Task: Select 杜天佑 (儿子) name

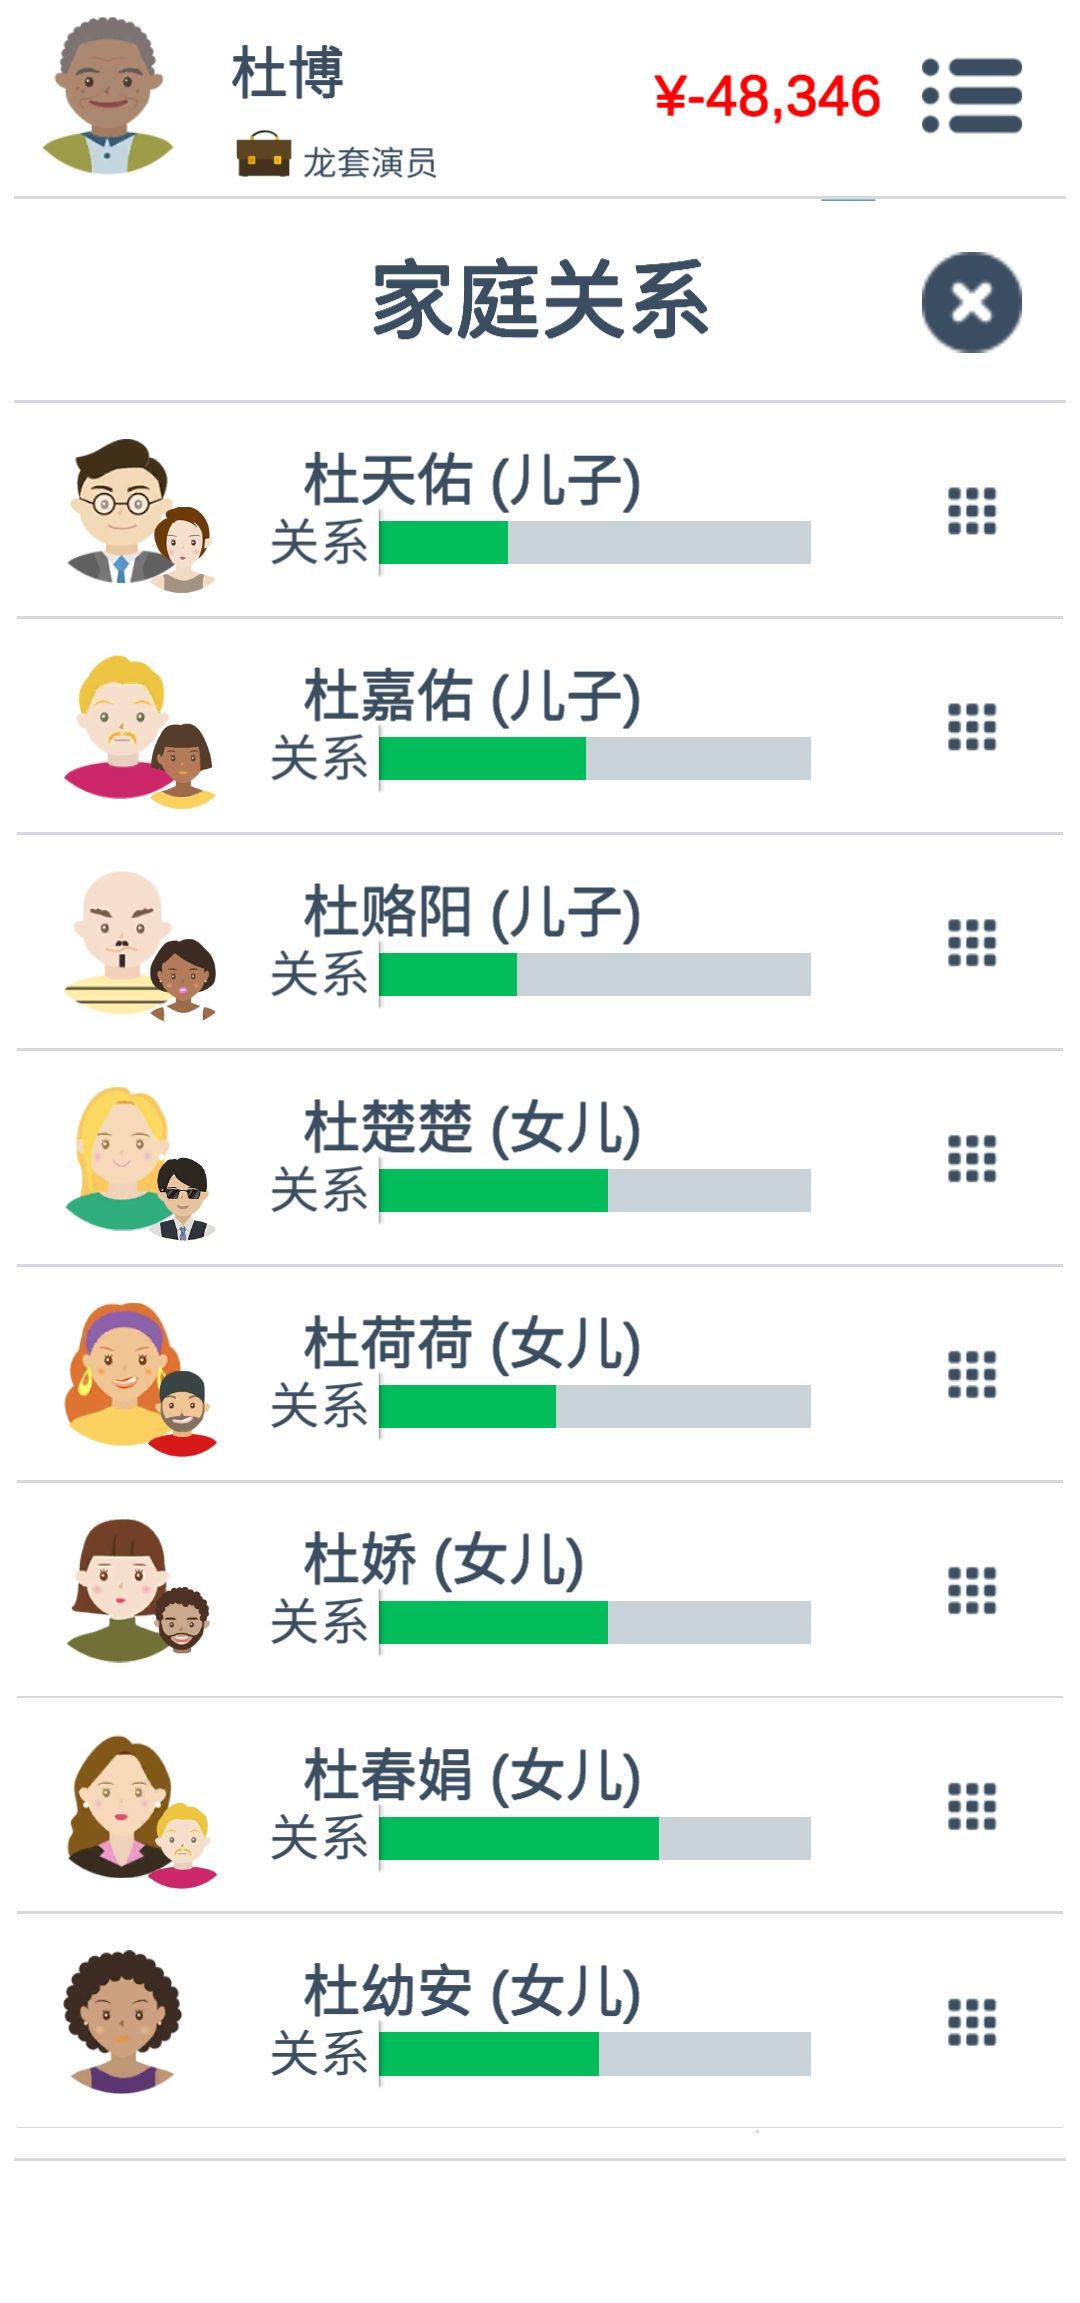Action: (x=472, y=480)
